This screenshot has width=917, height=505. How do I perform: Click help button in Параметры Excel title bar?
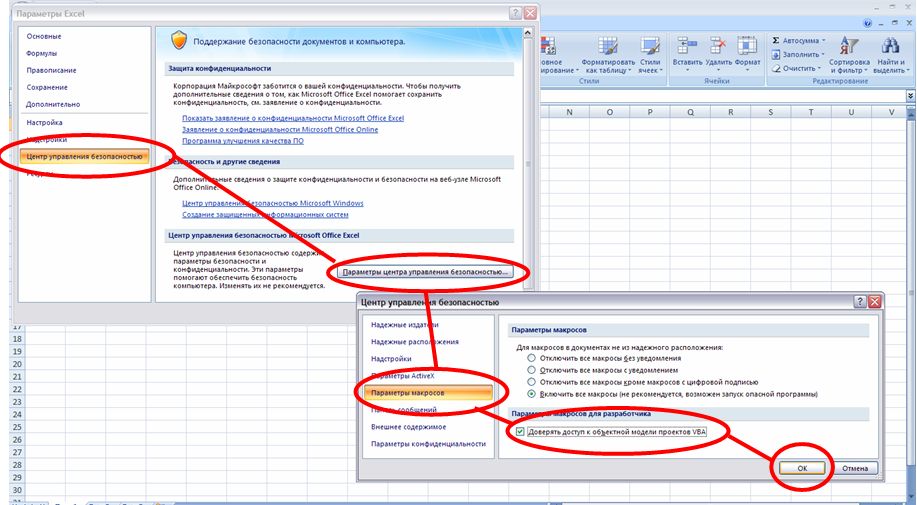tap(515, 13)
